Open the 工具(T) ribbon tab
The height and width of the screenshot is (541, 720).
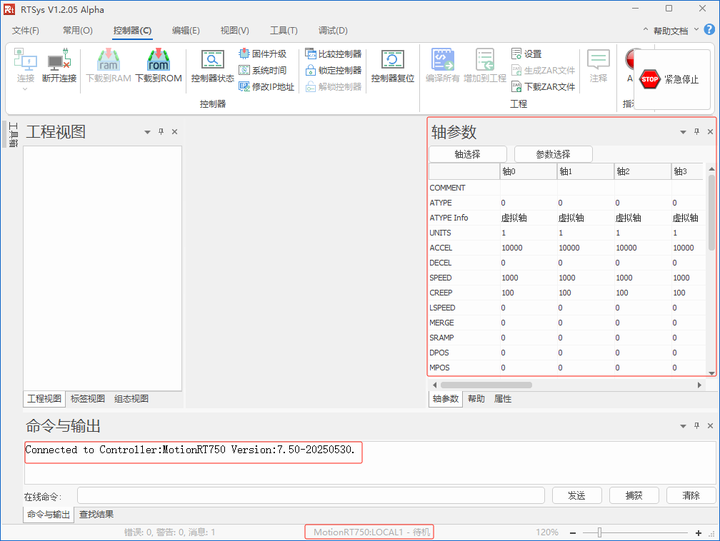[x=284, y=30]
